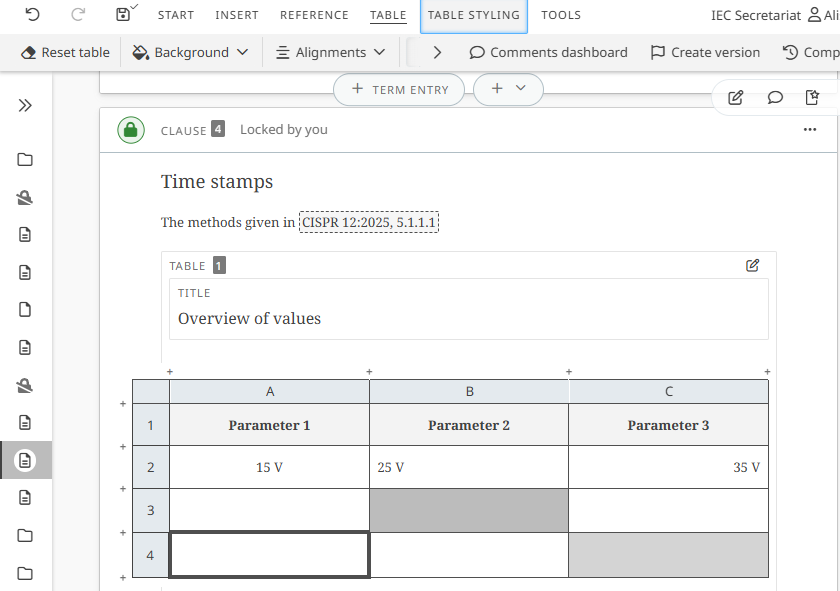Image resolution: width=840 pixels, height=591 pixels.
Task: Click the Redo arrow icon
Action: [78, 14]
